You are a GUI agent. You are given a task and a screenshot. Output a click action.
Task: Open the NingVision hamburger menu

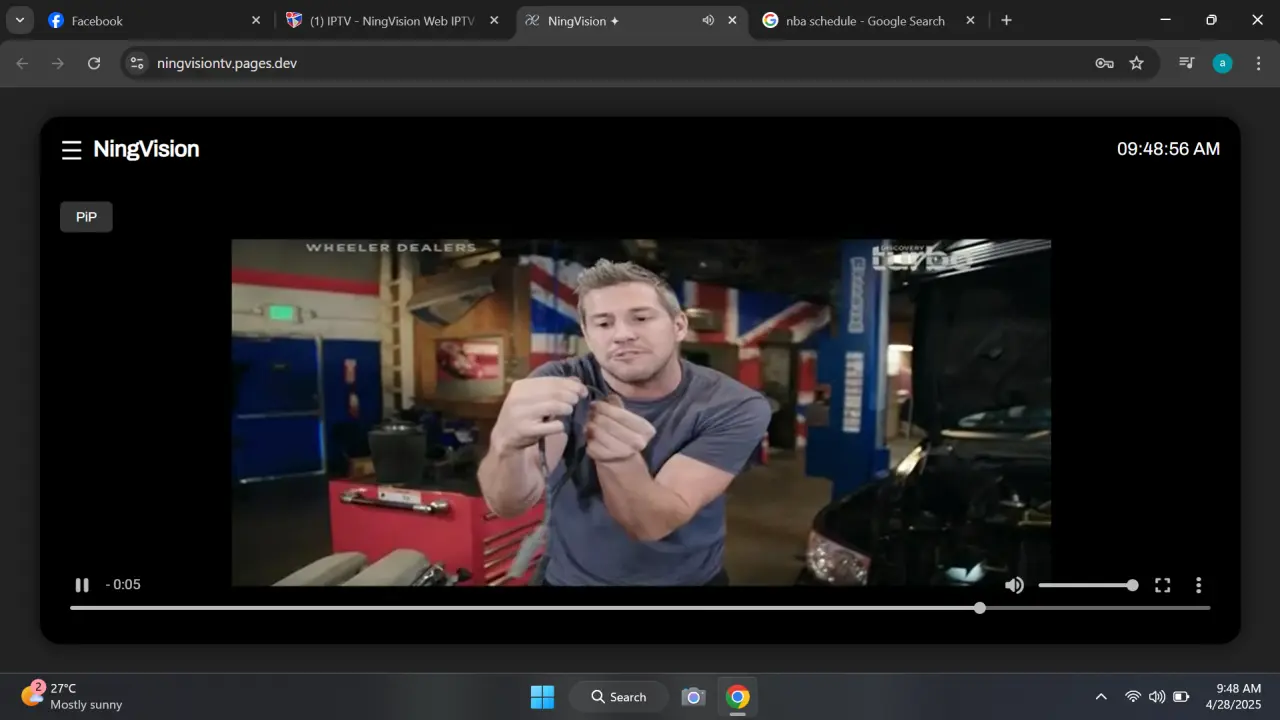71,150
